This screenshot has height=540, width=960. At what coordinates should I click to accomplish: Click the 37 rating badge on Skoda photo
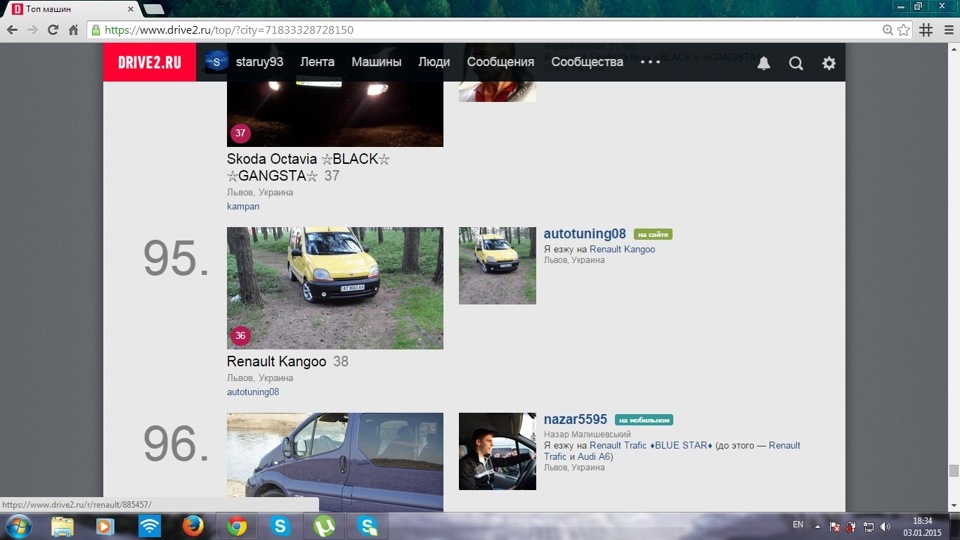(x=240, y=133)
